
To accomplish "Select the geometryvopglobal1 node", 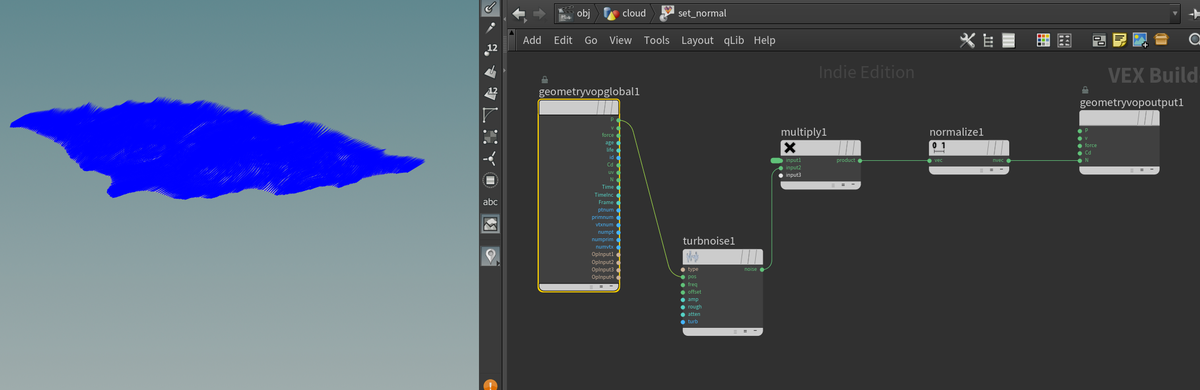I will pos(578,196).
